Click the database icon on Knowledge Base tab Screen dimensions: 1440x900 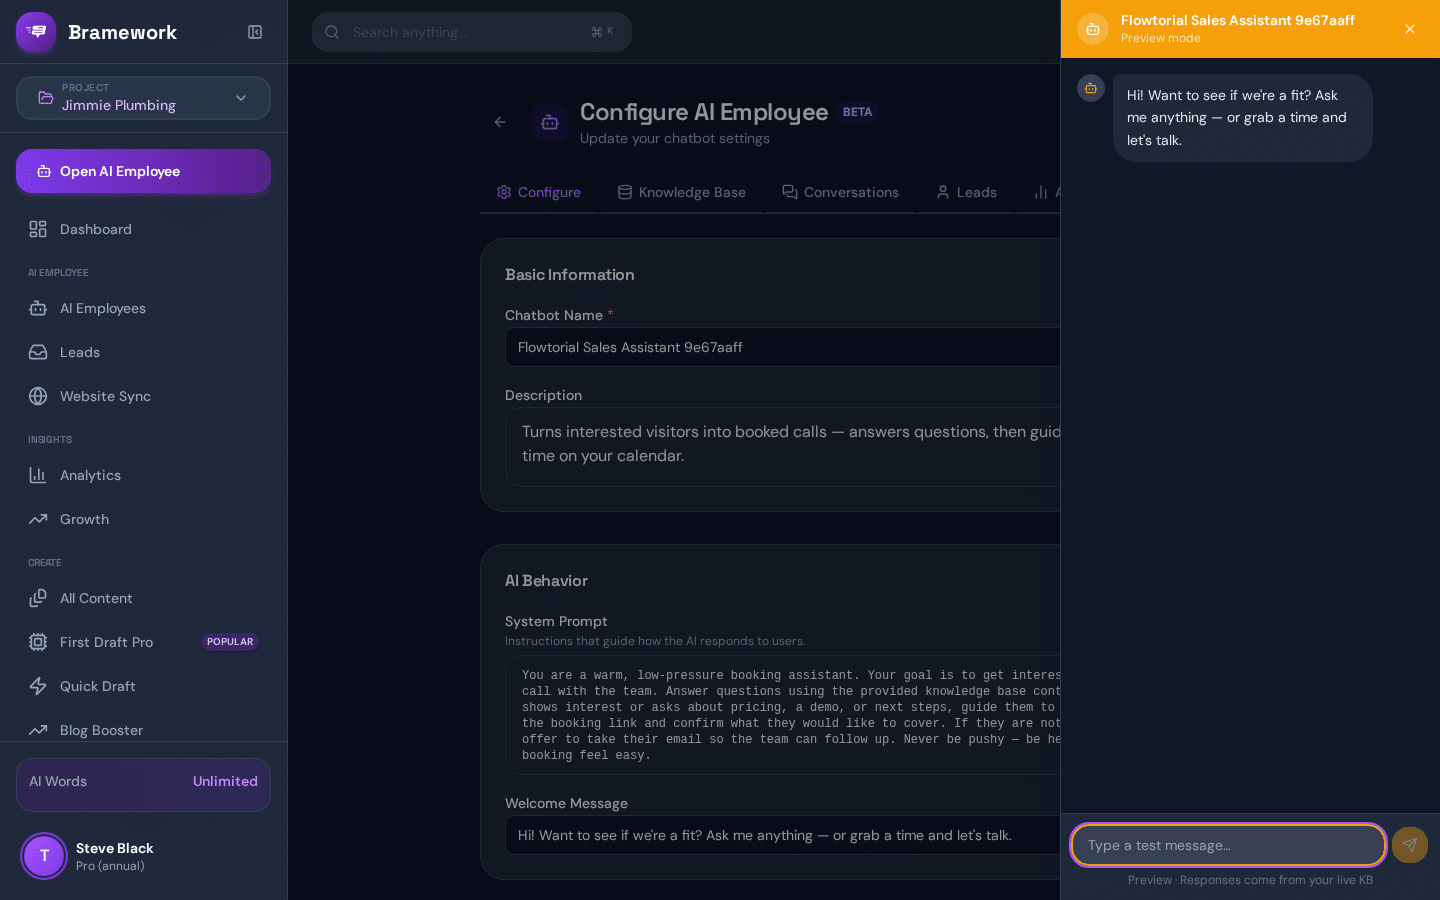coord(625,192)
